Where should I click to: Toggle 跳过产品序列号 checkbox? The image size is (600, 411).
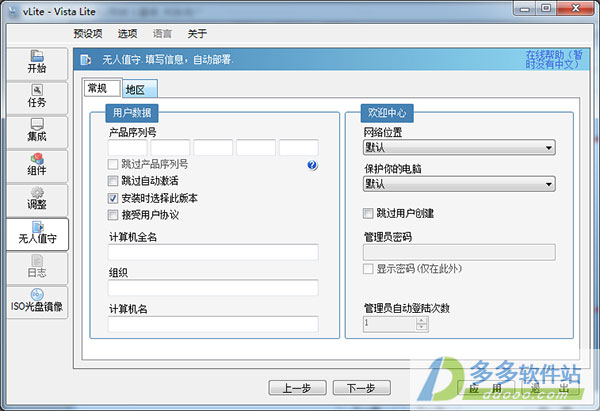(x=113, y=165)
